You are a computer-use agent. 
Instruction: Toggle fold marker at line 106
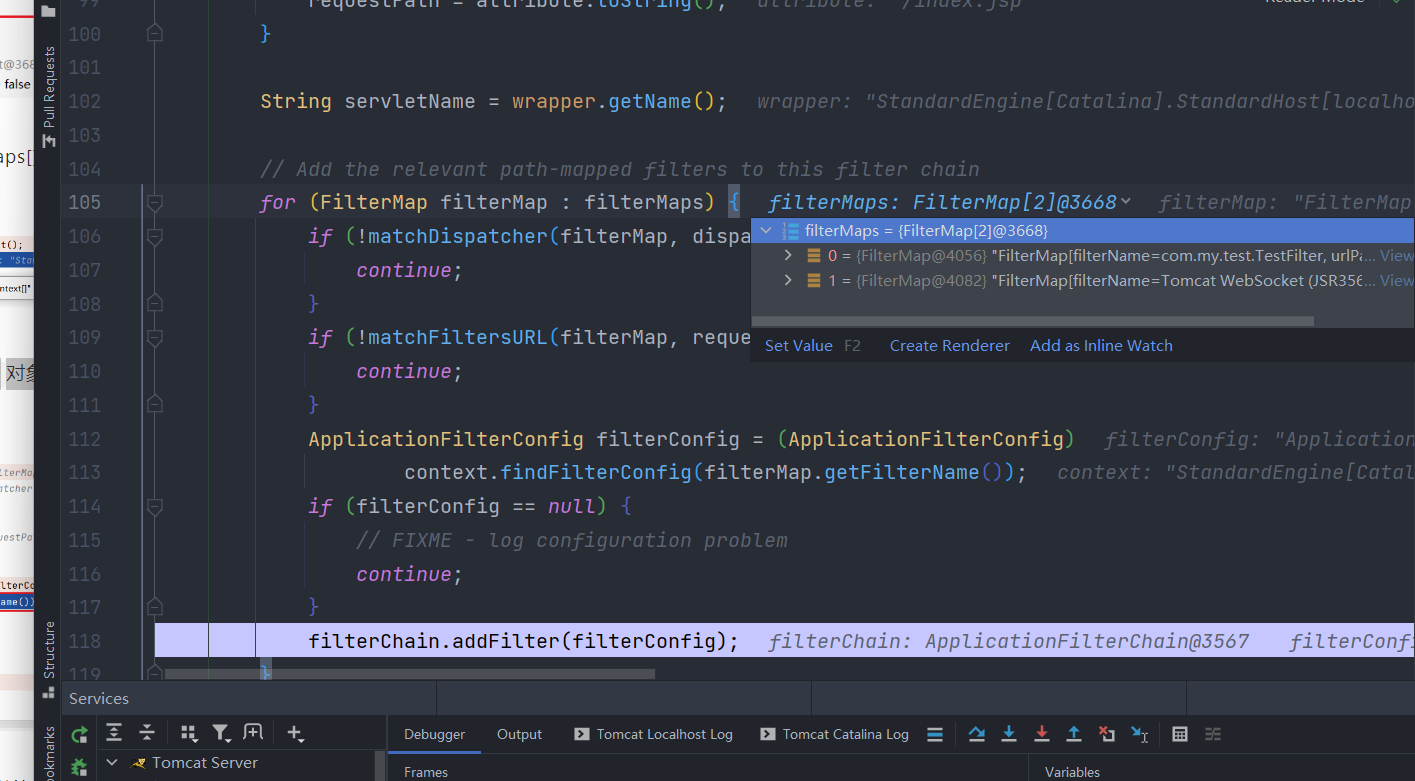[154, 236]
